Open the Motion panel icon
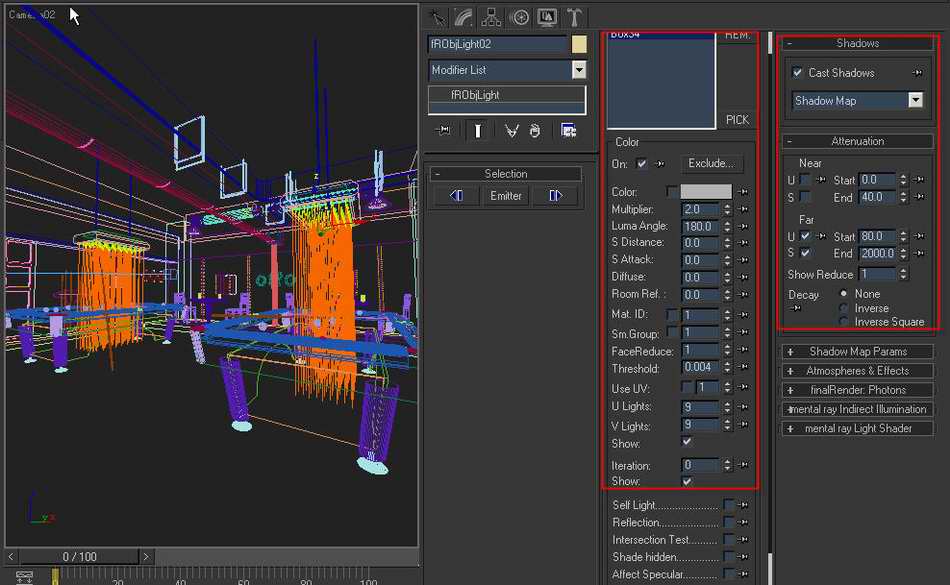Screen dimensions: 950x585 coord(519,17)
